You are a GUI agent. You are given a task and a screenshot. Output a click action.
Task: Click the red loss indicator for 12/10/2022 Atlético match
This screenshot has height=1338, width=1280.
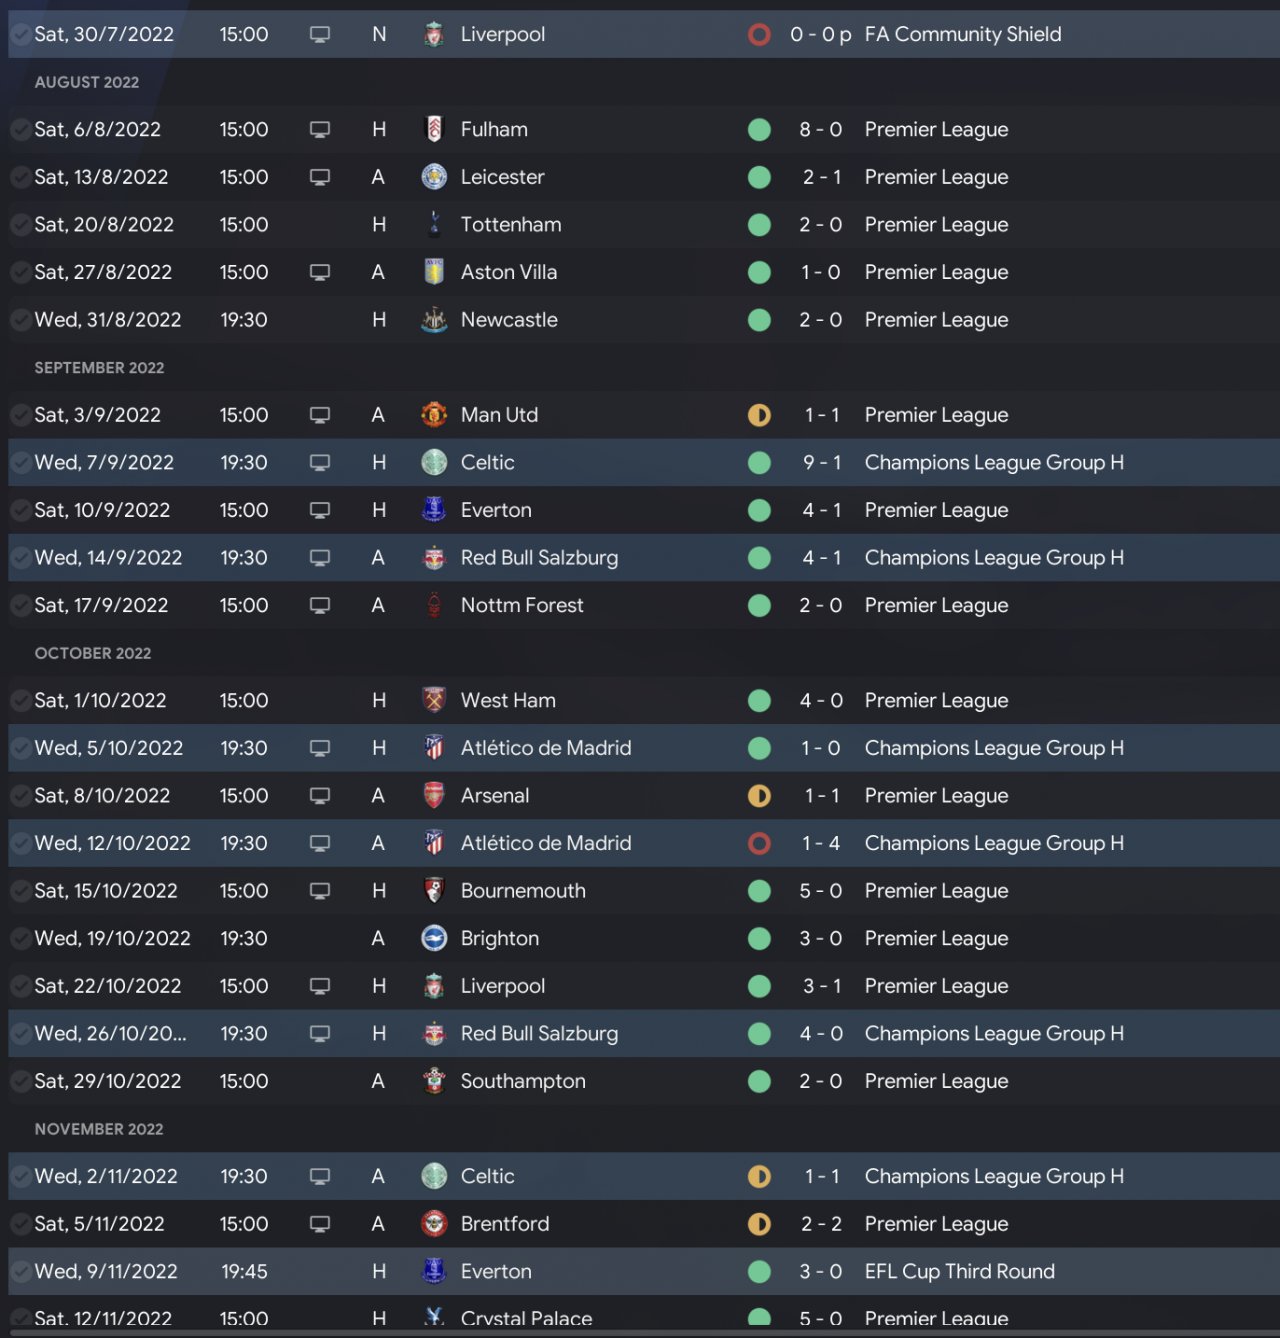point(759,843)
